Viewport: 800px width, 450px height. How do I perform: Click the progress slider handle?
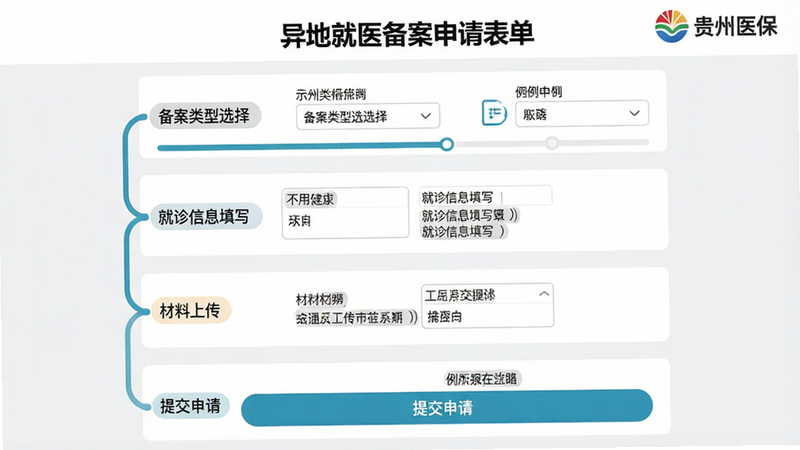tap(447, 144)
